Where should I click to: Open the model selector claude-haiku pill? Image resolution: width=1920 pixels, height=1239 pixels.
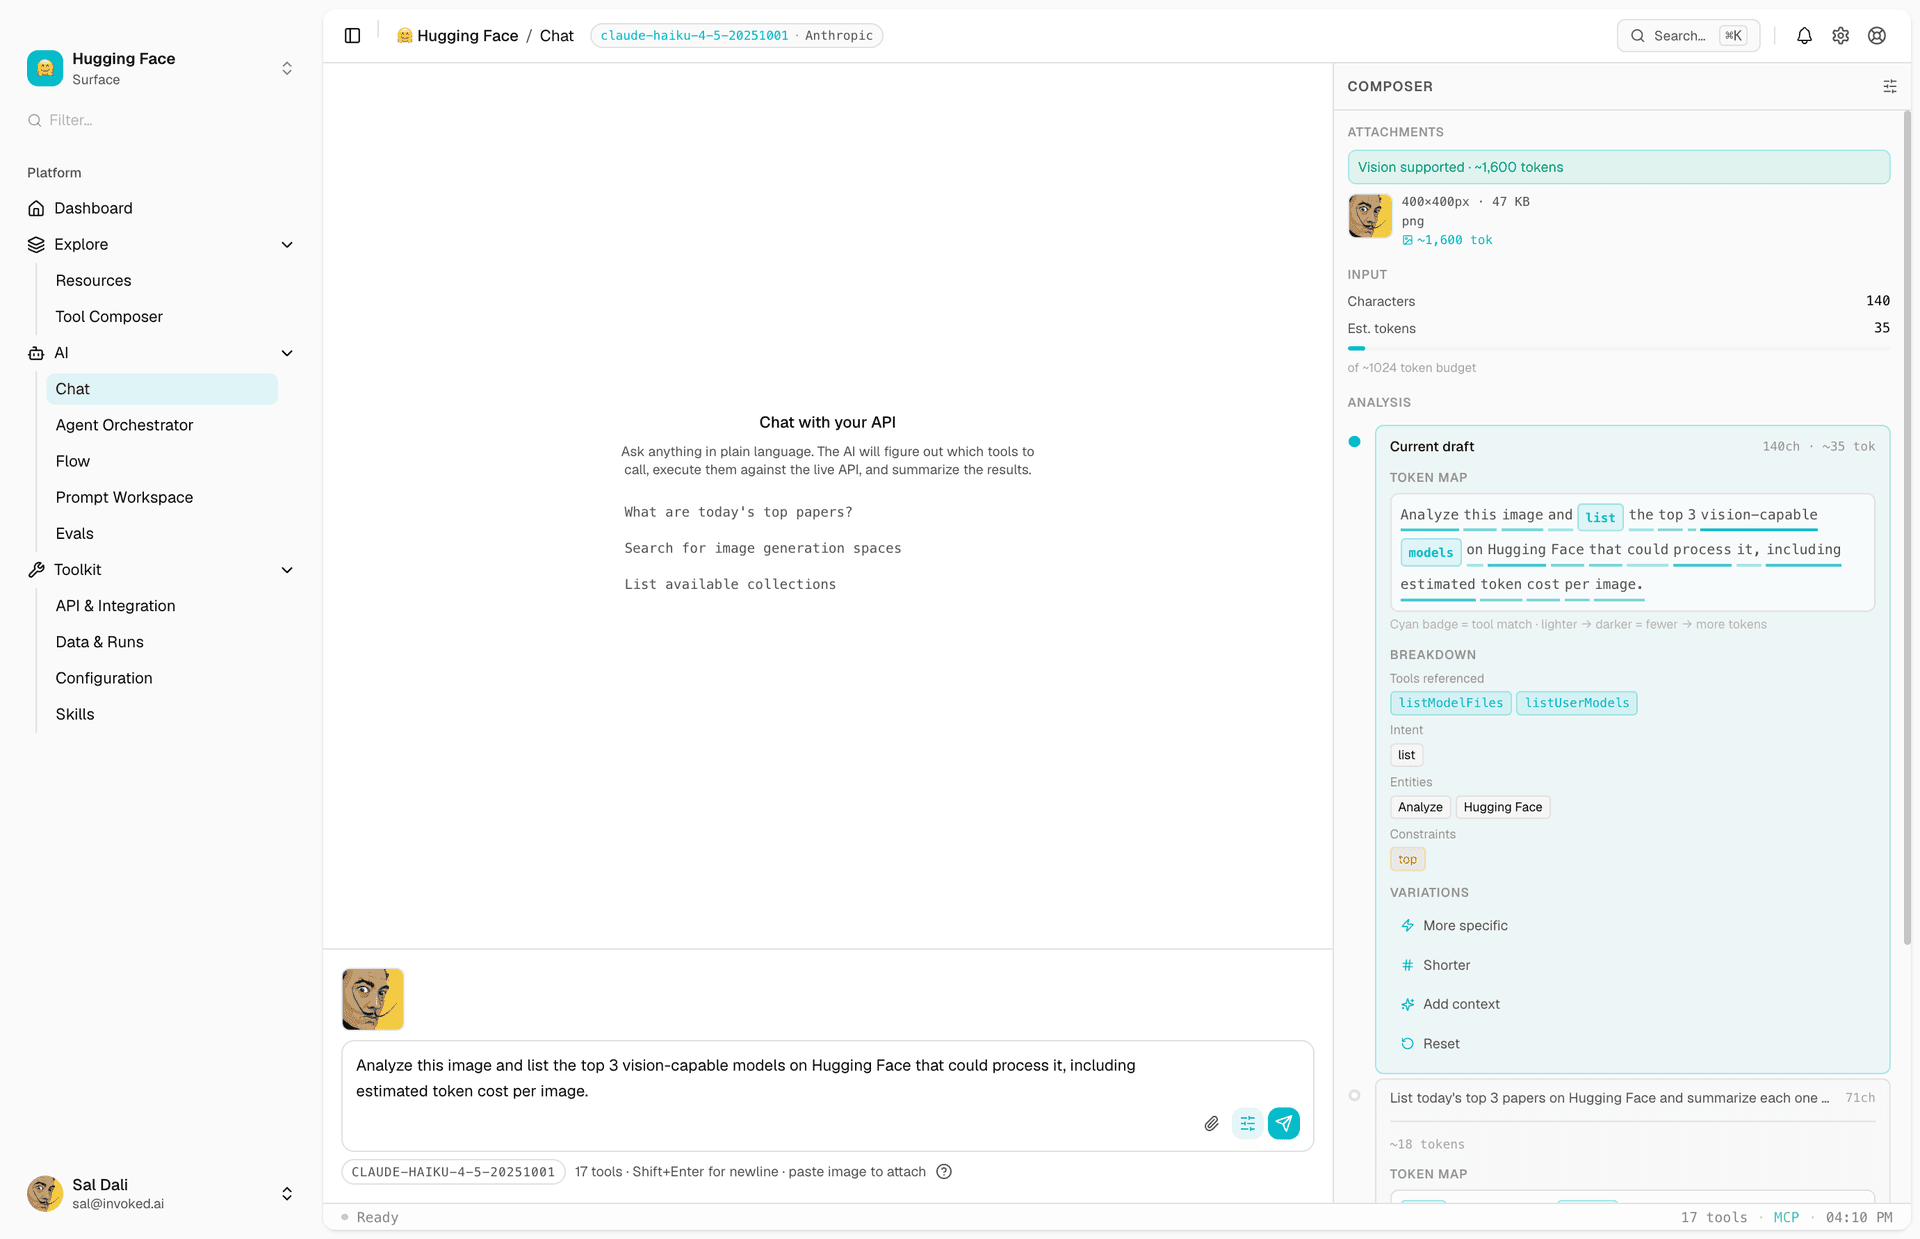(736, 36)
